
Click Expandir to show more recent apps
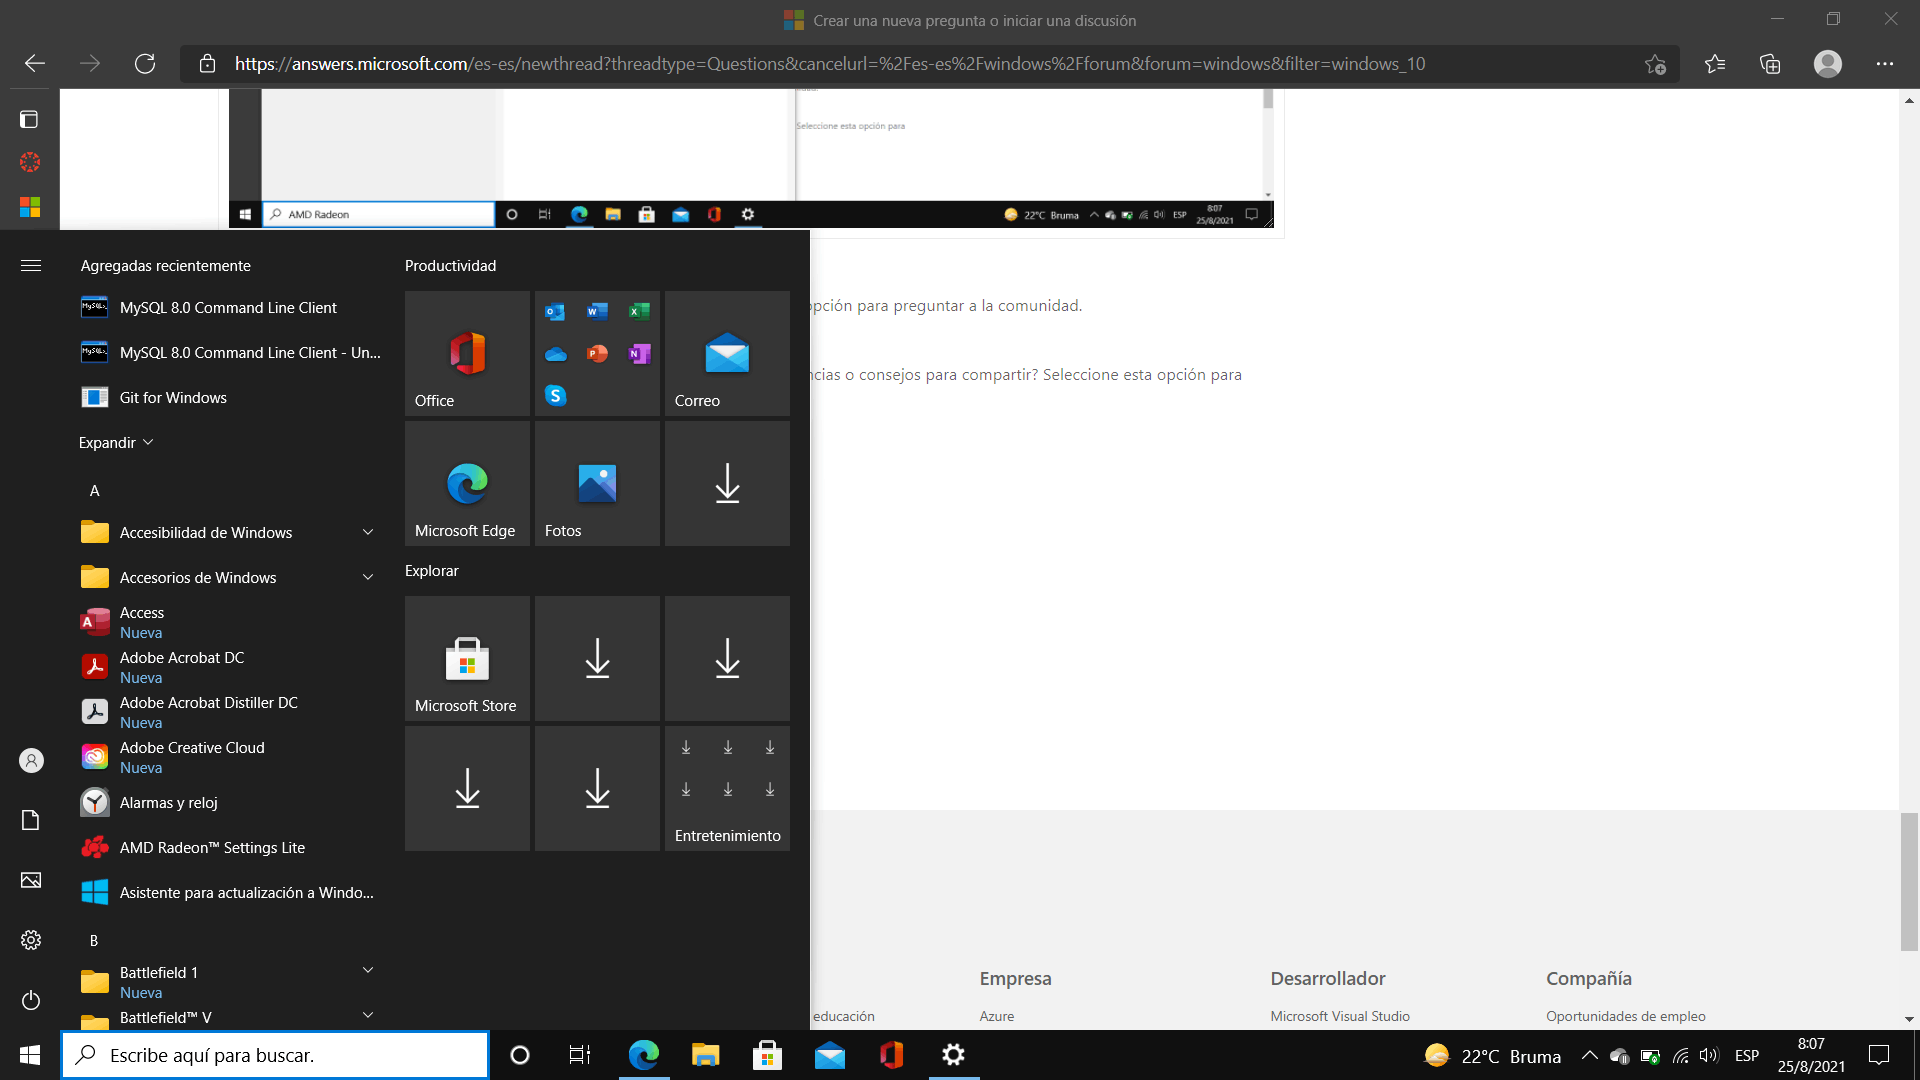click(x=116, y=442)
